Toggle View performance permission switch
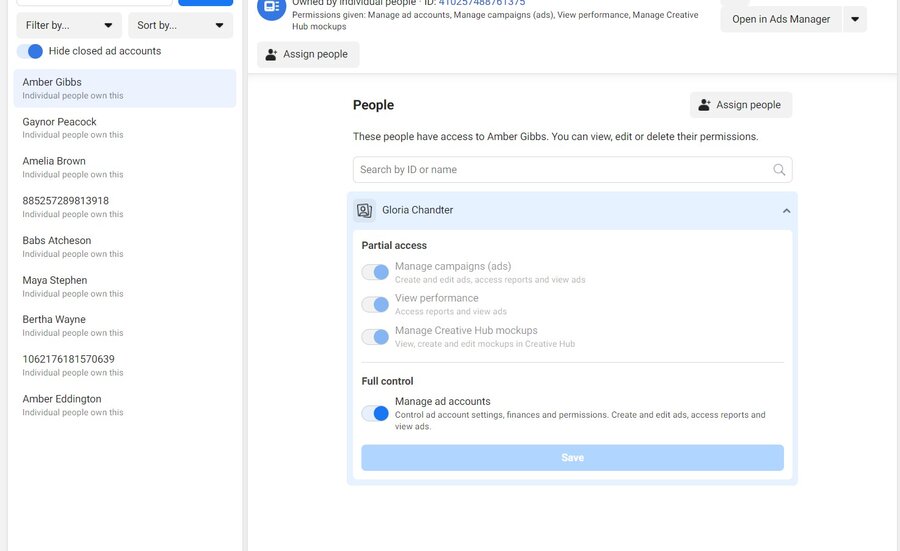 [x=375, y=304]
